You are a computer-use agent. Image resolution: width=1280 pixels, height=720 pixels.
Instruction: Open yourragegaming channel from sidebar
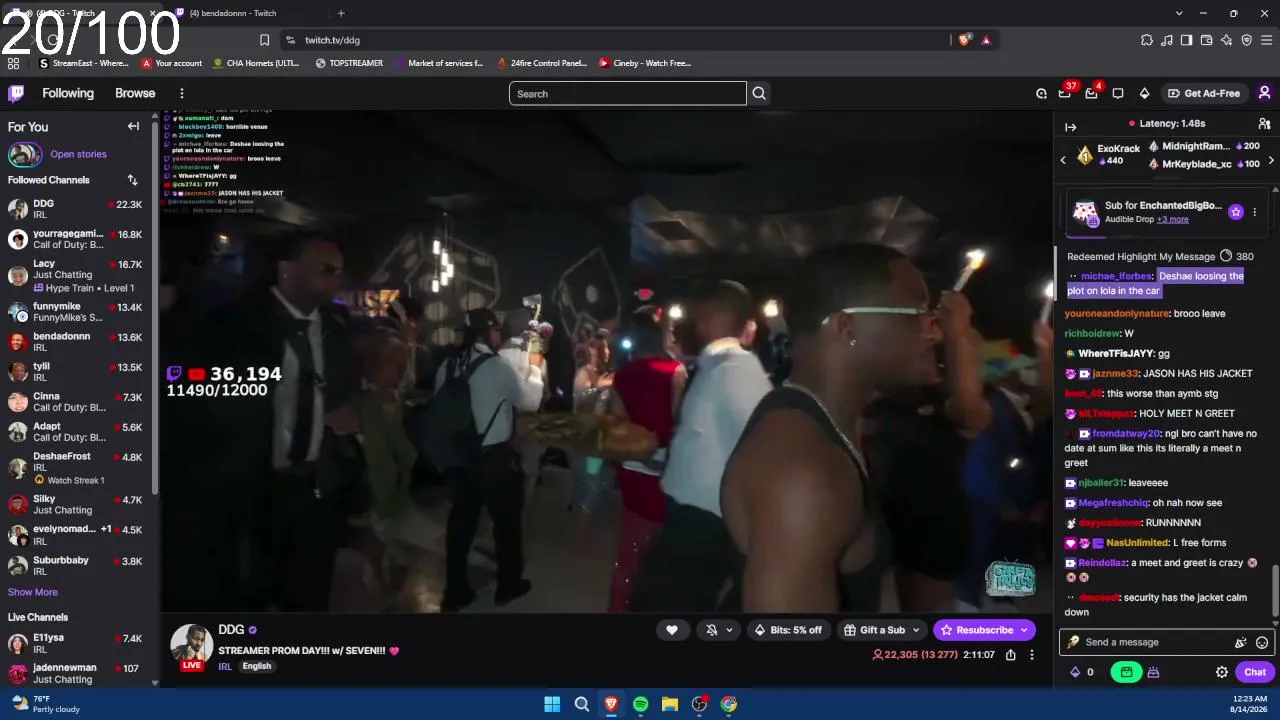77,239
